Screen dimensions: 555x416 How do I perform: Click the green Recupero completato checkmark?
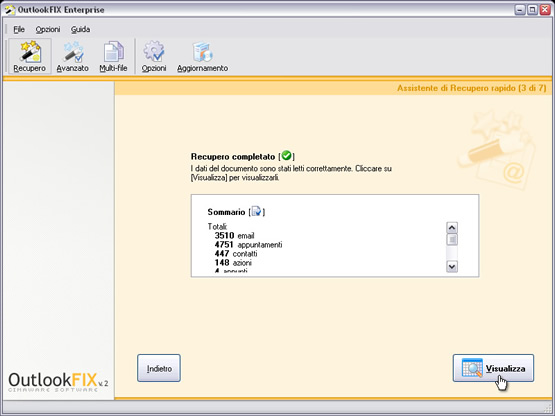click(x=286, y=155)
